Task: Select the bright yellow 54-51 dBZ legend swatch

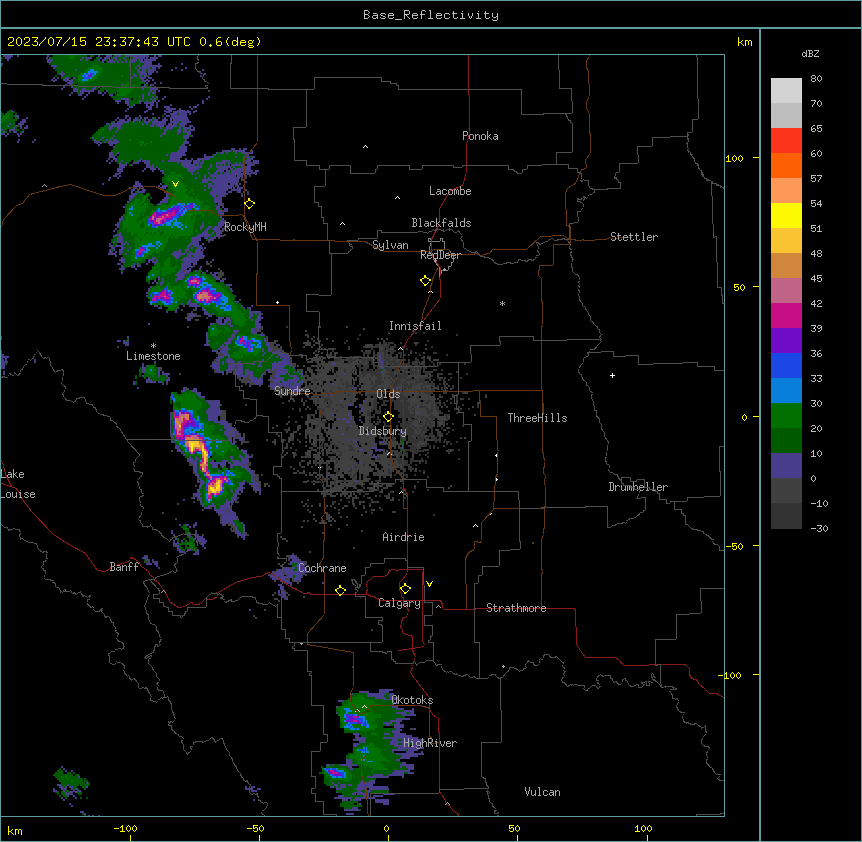Action: [x=786, y=216]
